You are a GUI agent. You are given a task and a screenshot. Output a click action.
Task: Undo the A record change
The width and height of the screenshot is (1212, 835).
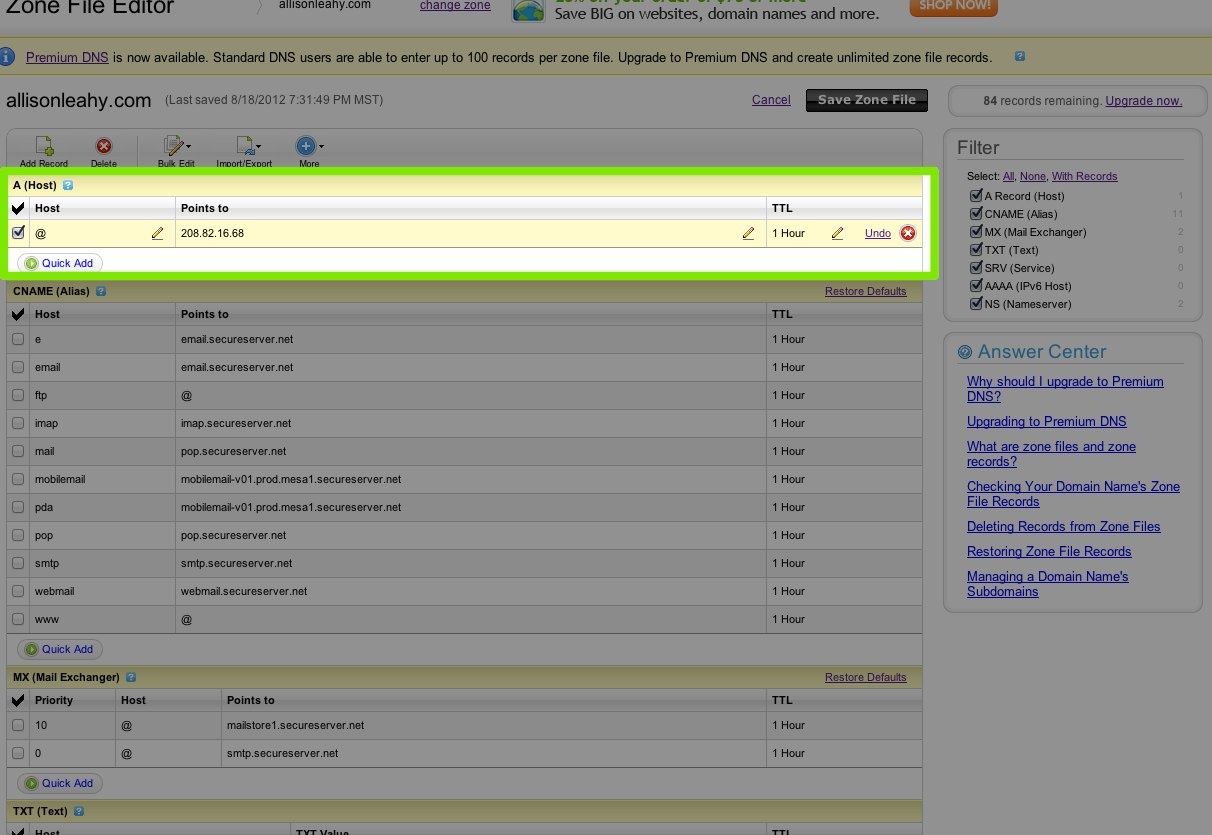point(878,233)
